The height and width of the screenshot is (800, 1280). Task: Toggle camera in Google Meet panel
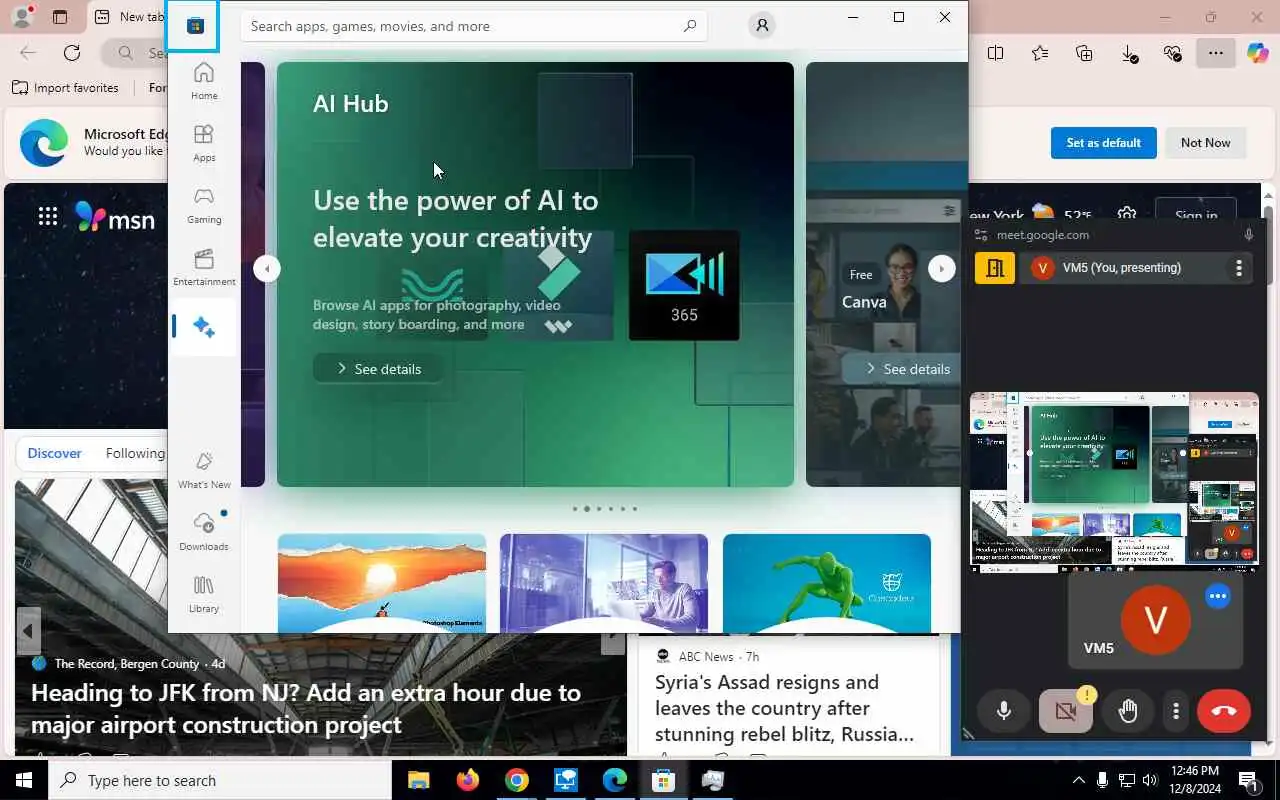[1065, 711]
